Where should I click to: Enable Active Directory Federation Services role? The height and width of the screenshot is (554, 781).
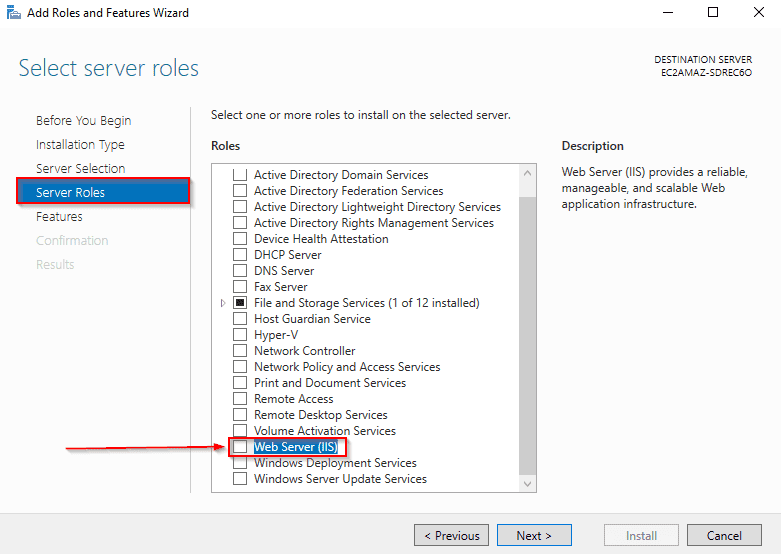click(240, 191)
